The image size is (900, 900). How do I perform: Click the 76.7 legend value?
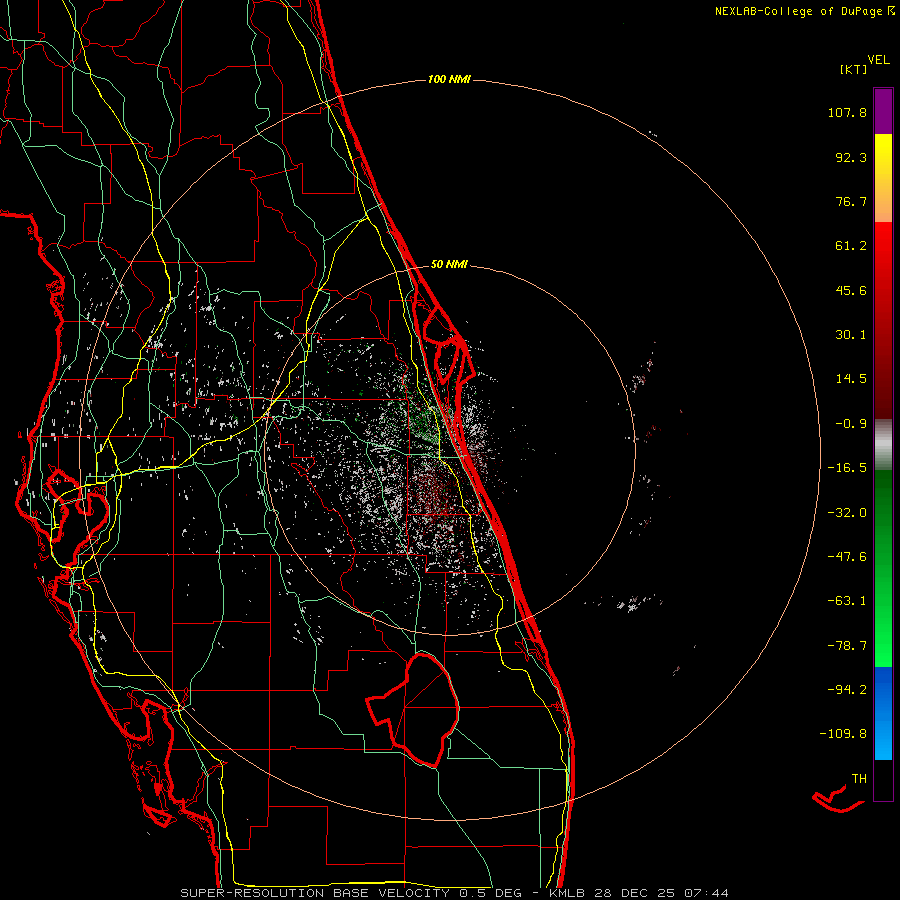(x=851, y=201)
